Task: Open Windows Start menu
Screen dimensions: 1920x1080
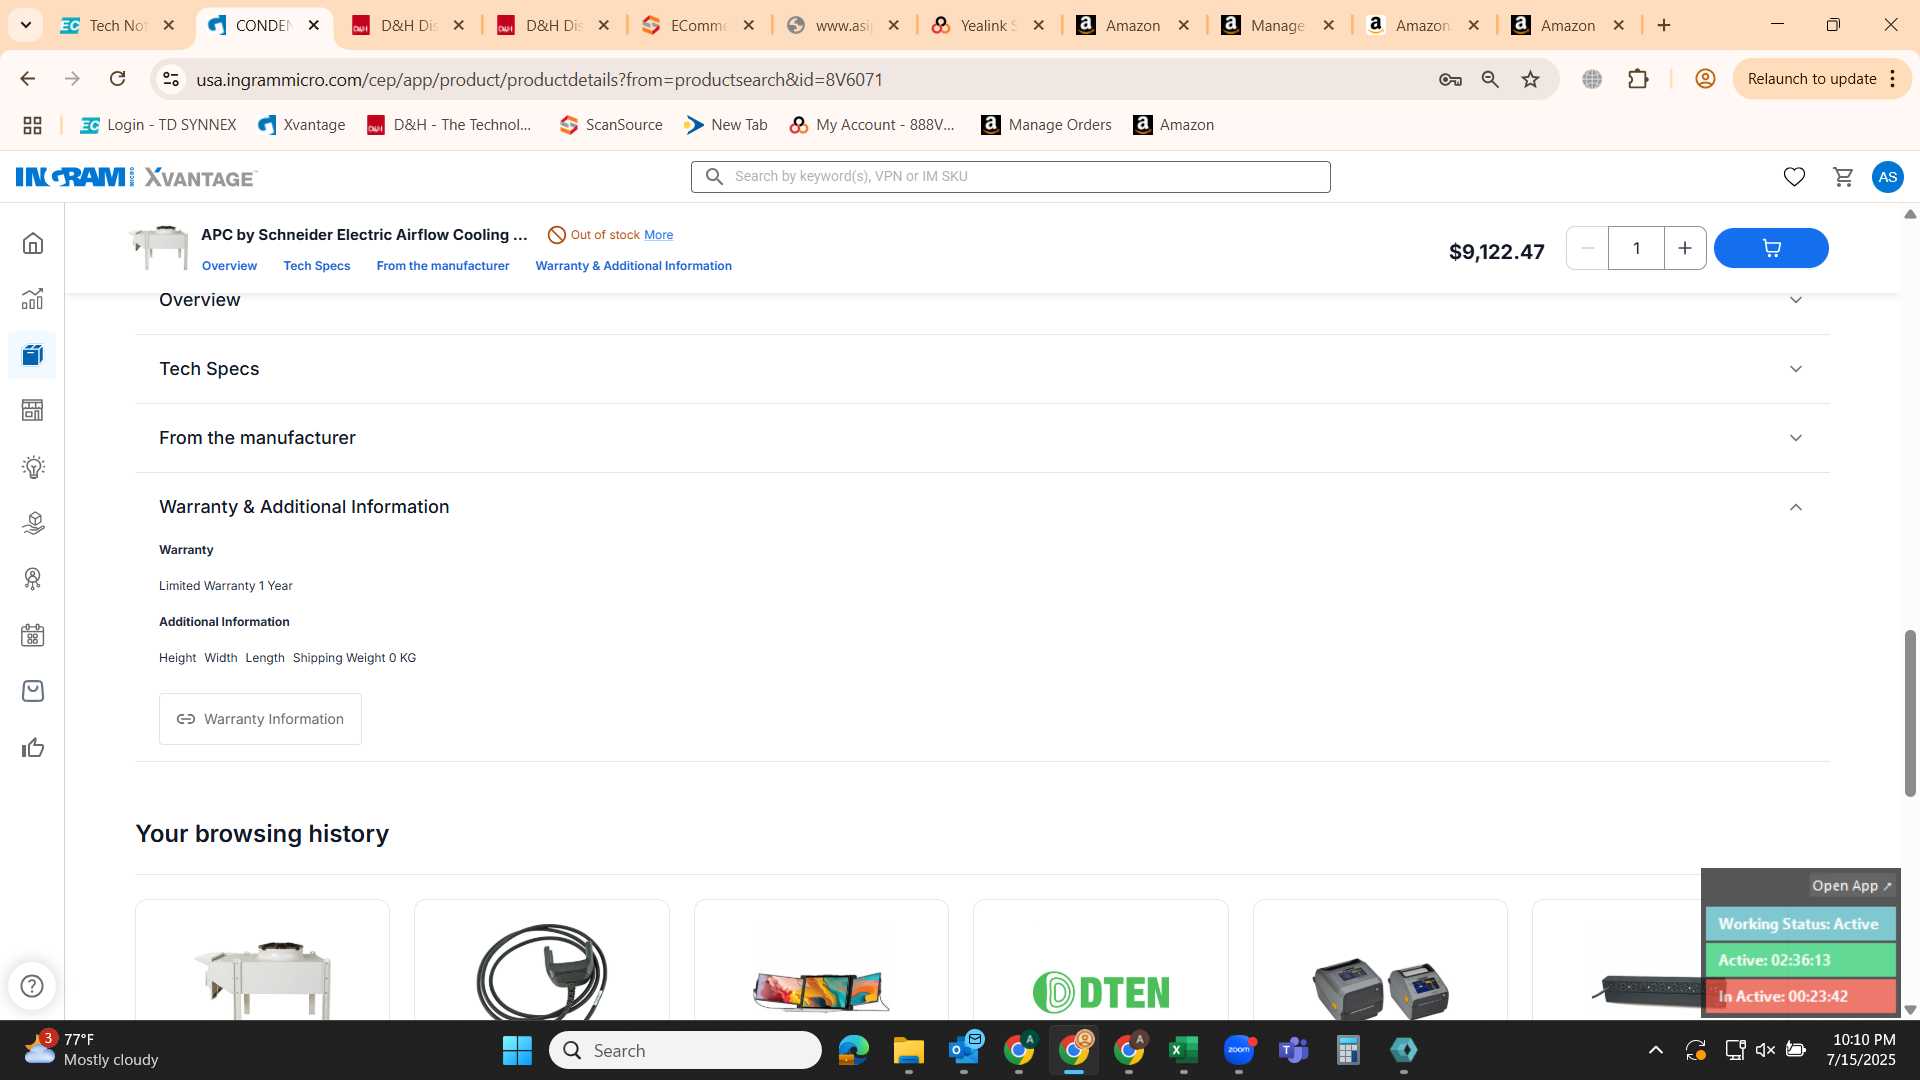Action: point(517,1050)
